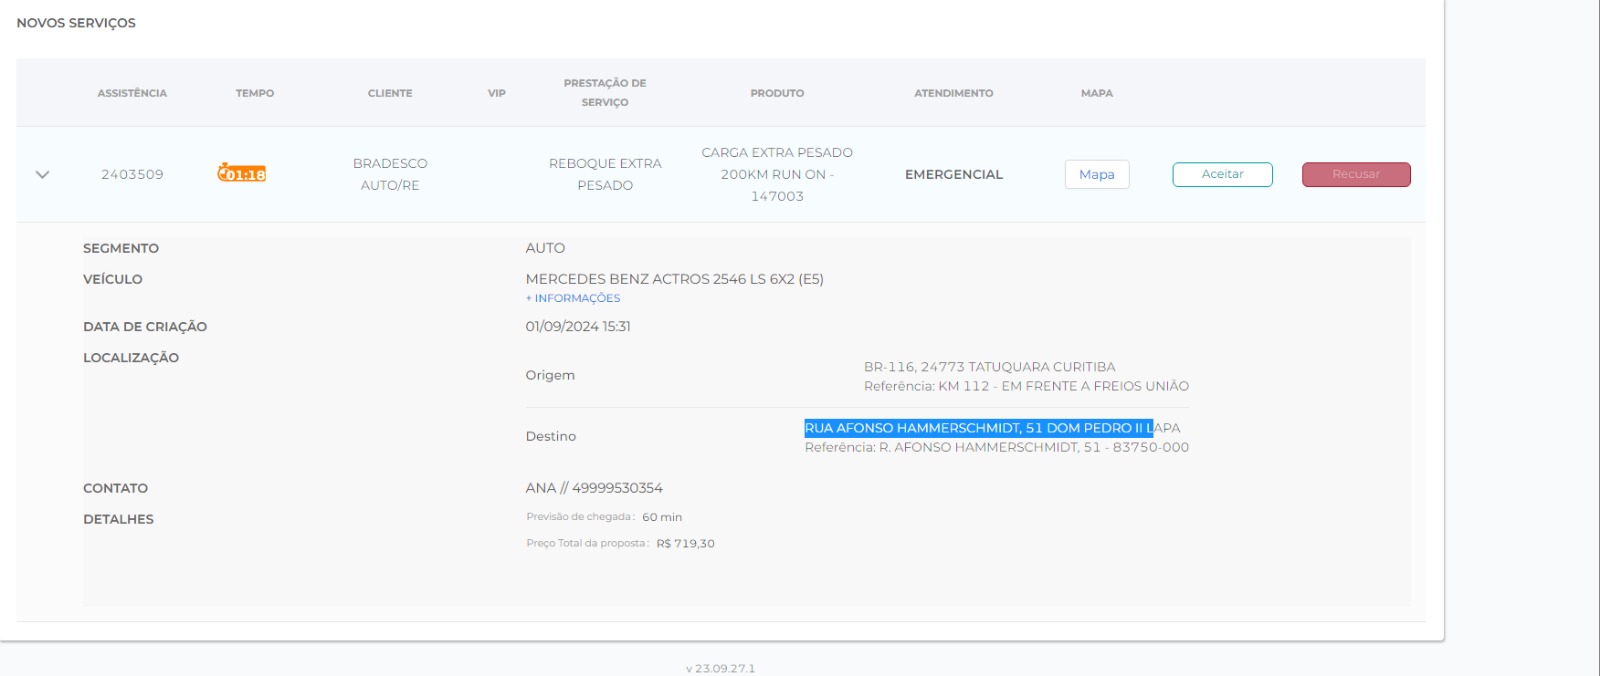Refuse the service with Recusar
Screen dimensions: 1600x676
point(1356,174)
